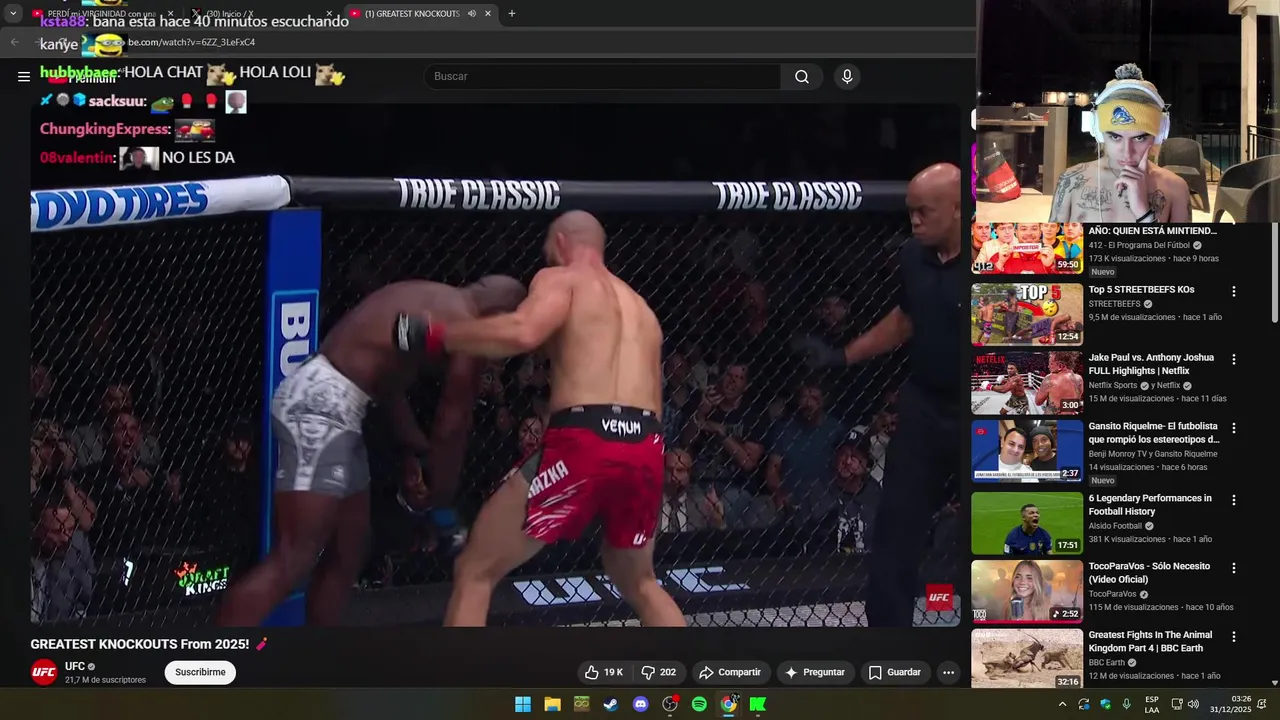Click the Suscribirme button
This screenshot has width=1280, height=720.
point(200,672)
